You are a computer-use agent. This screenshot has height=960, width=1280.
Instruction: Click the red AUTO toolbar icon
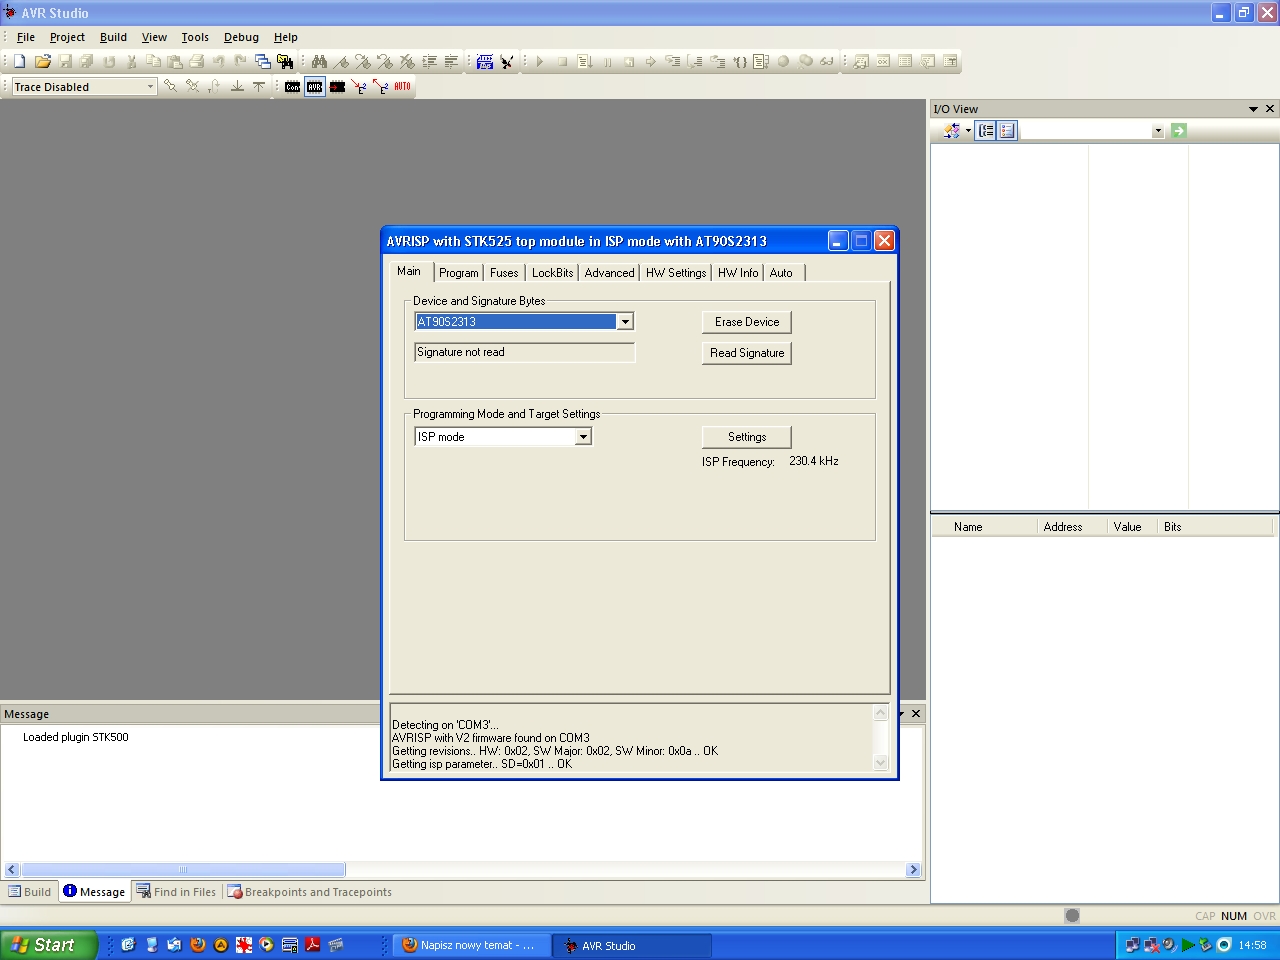click(x=402, y=87)
